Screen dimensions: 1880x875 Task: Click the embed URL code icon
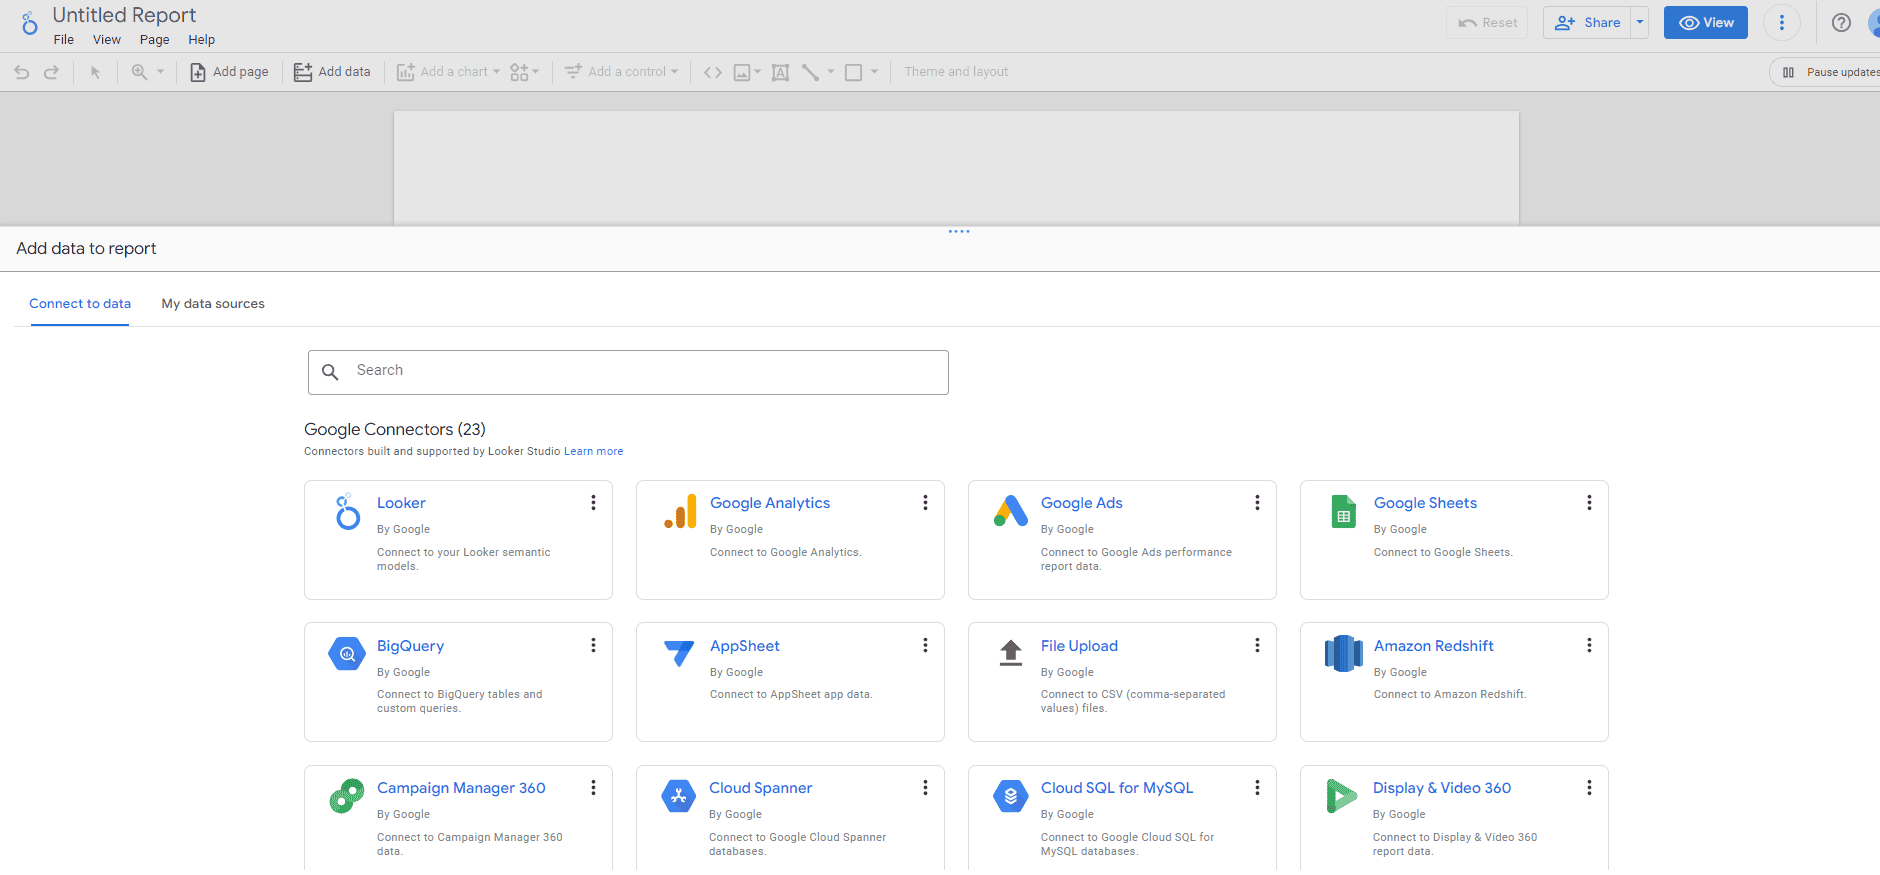pos(713,72)
